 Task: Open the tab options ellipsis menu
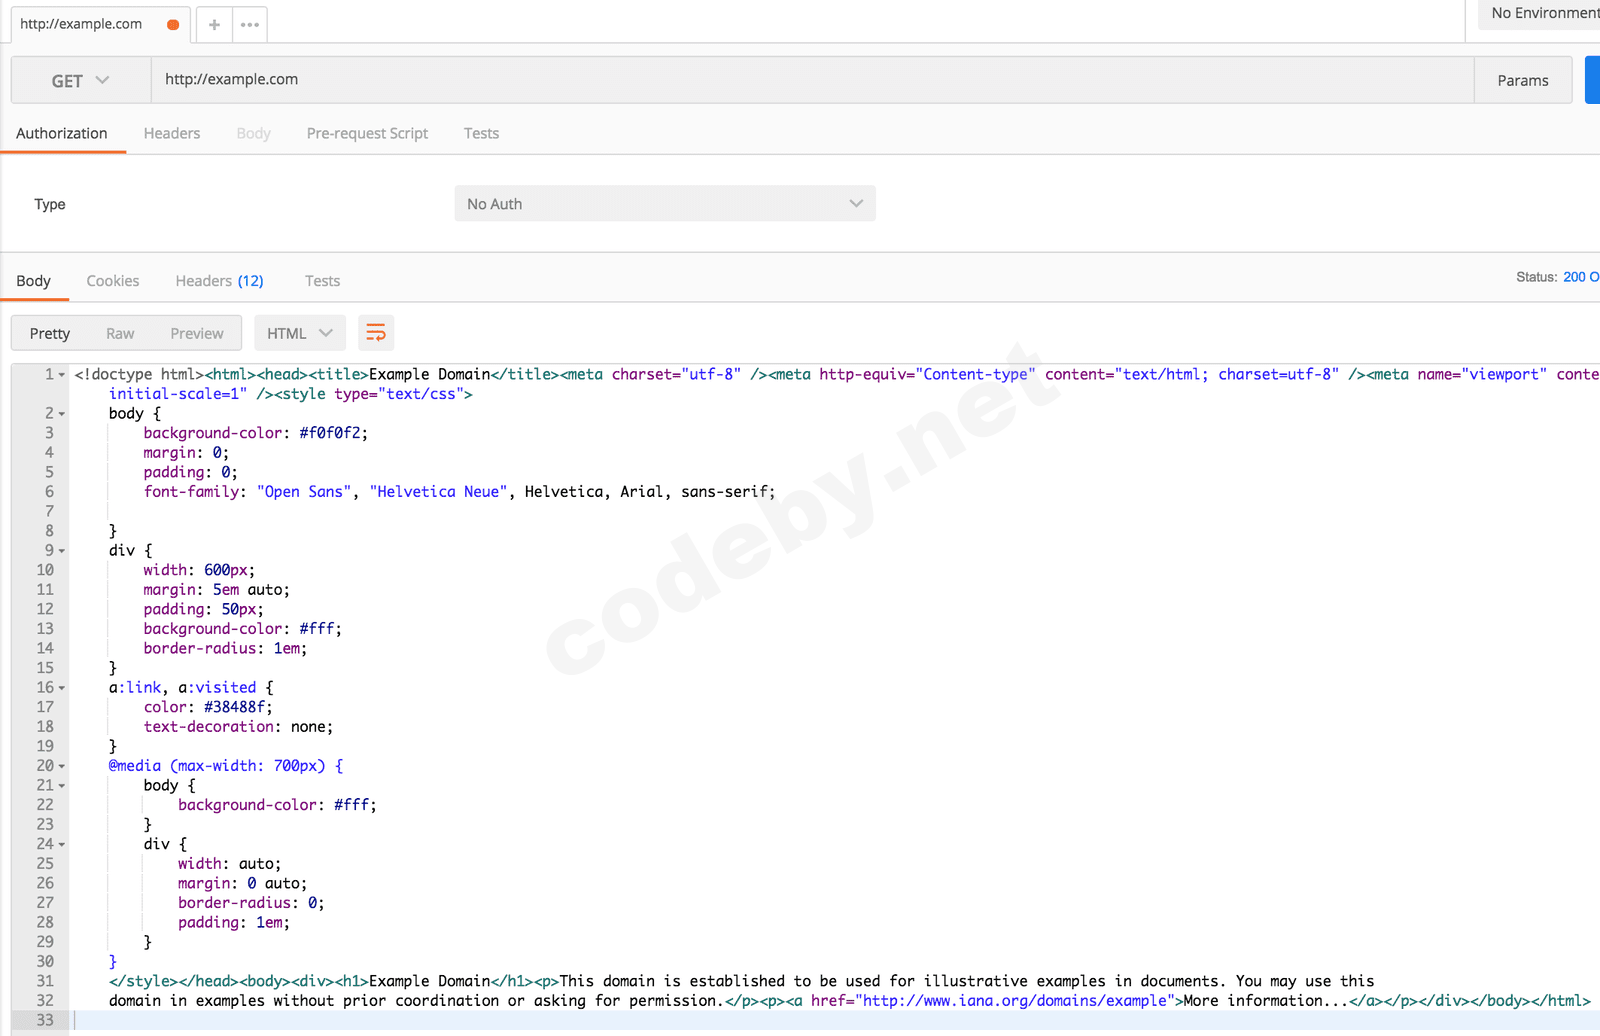(x=250, y=25)
